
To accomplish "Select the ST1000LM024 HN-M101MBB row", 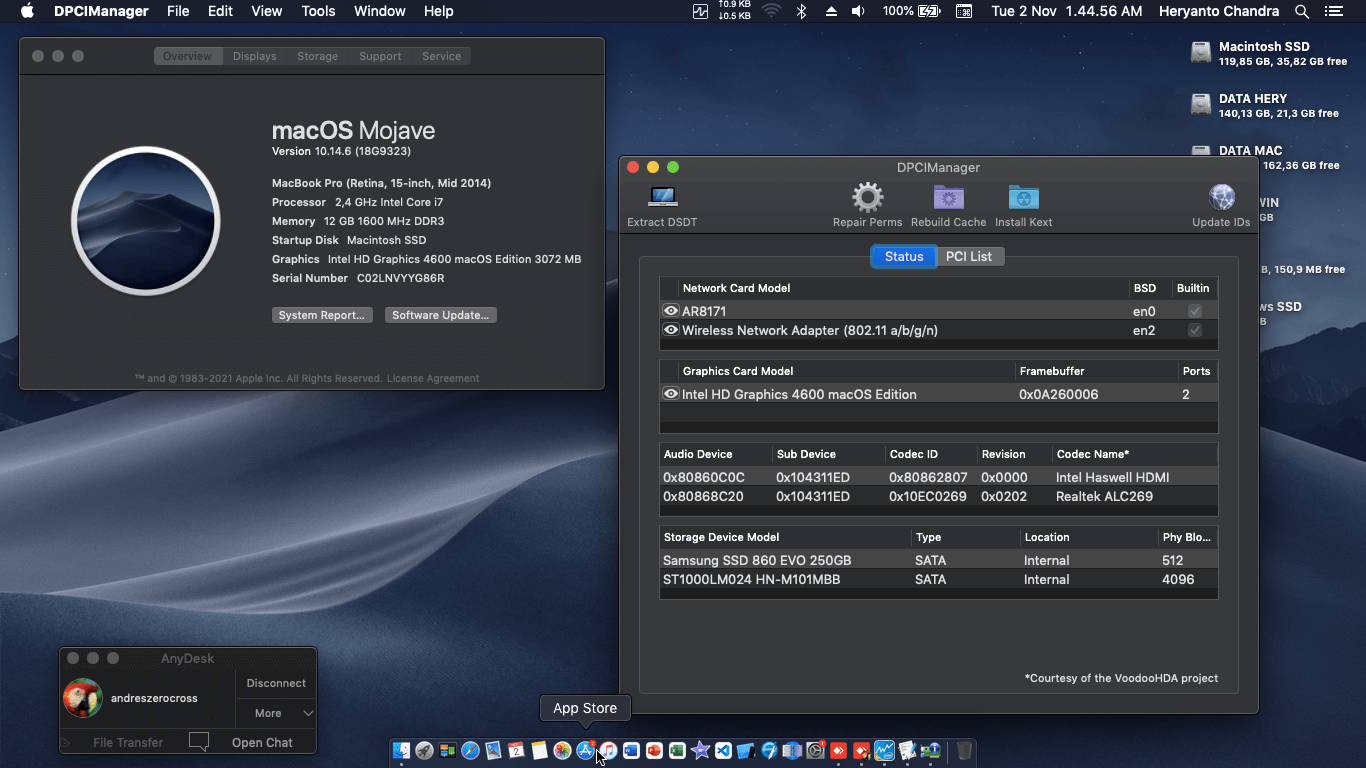I will [938, 579].
